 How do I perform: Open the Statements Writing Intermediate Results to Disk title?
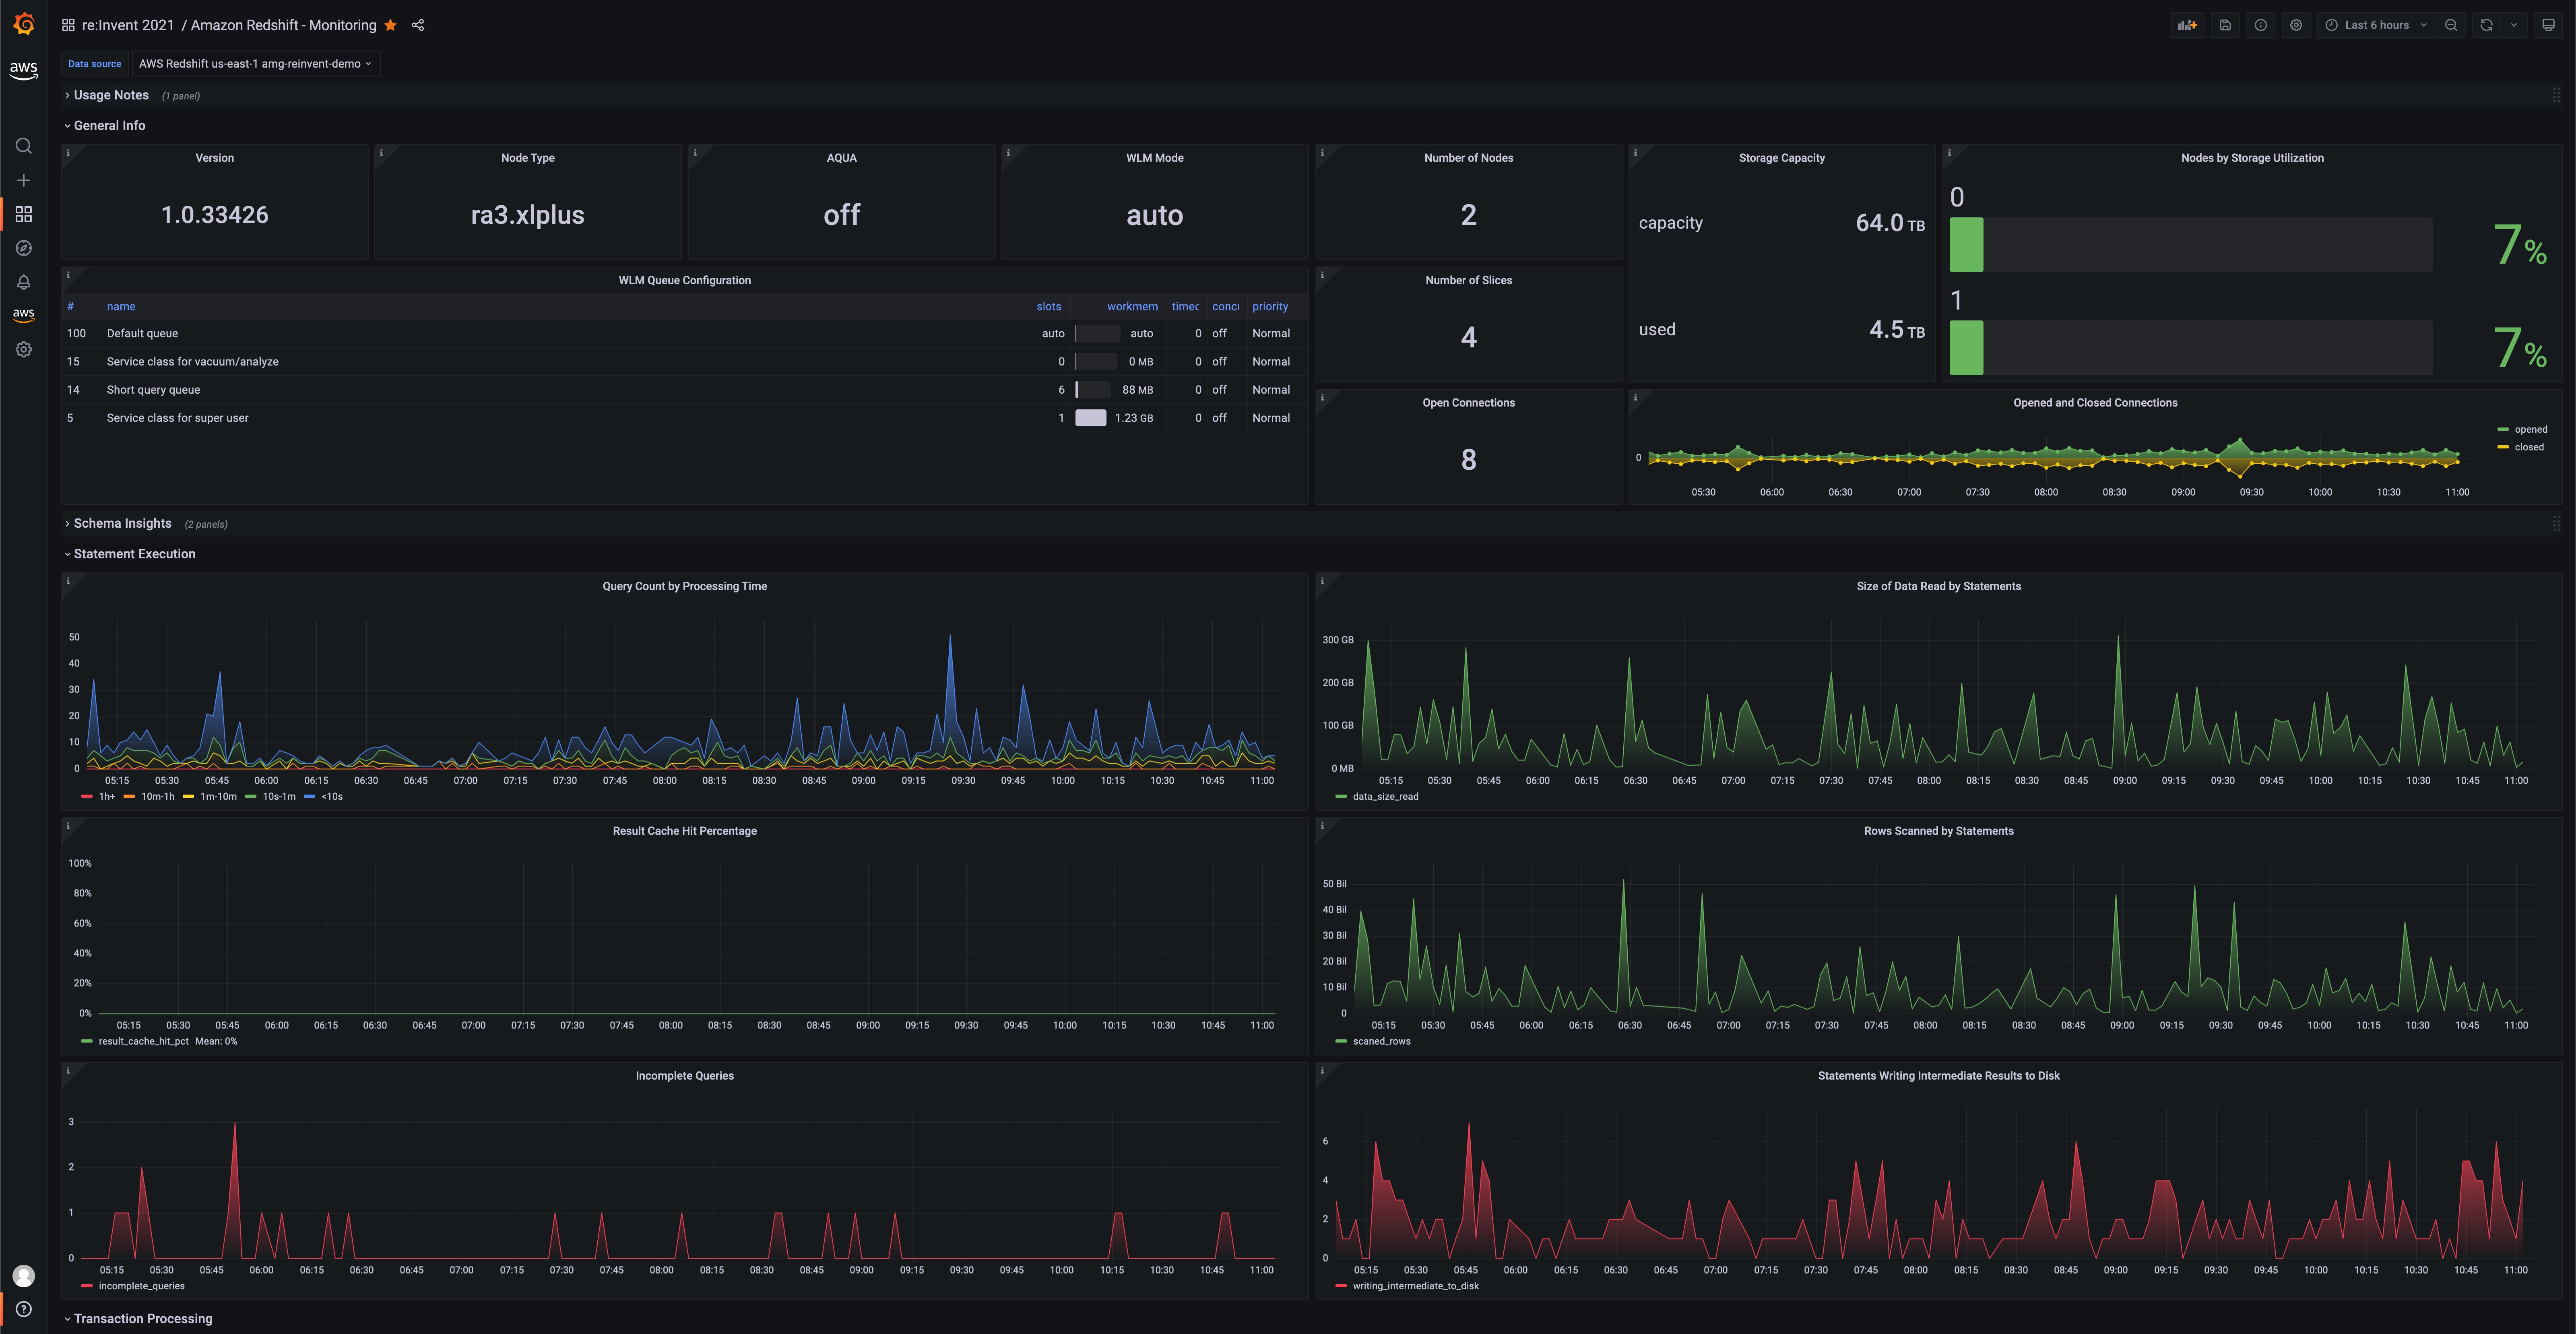tap(1938, 1076)
